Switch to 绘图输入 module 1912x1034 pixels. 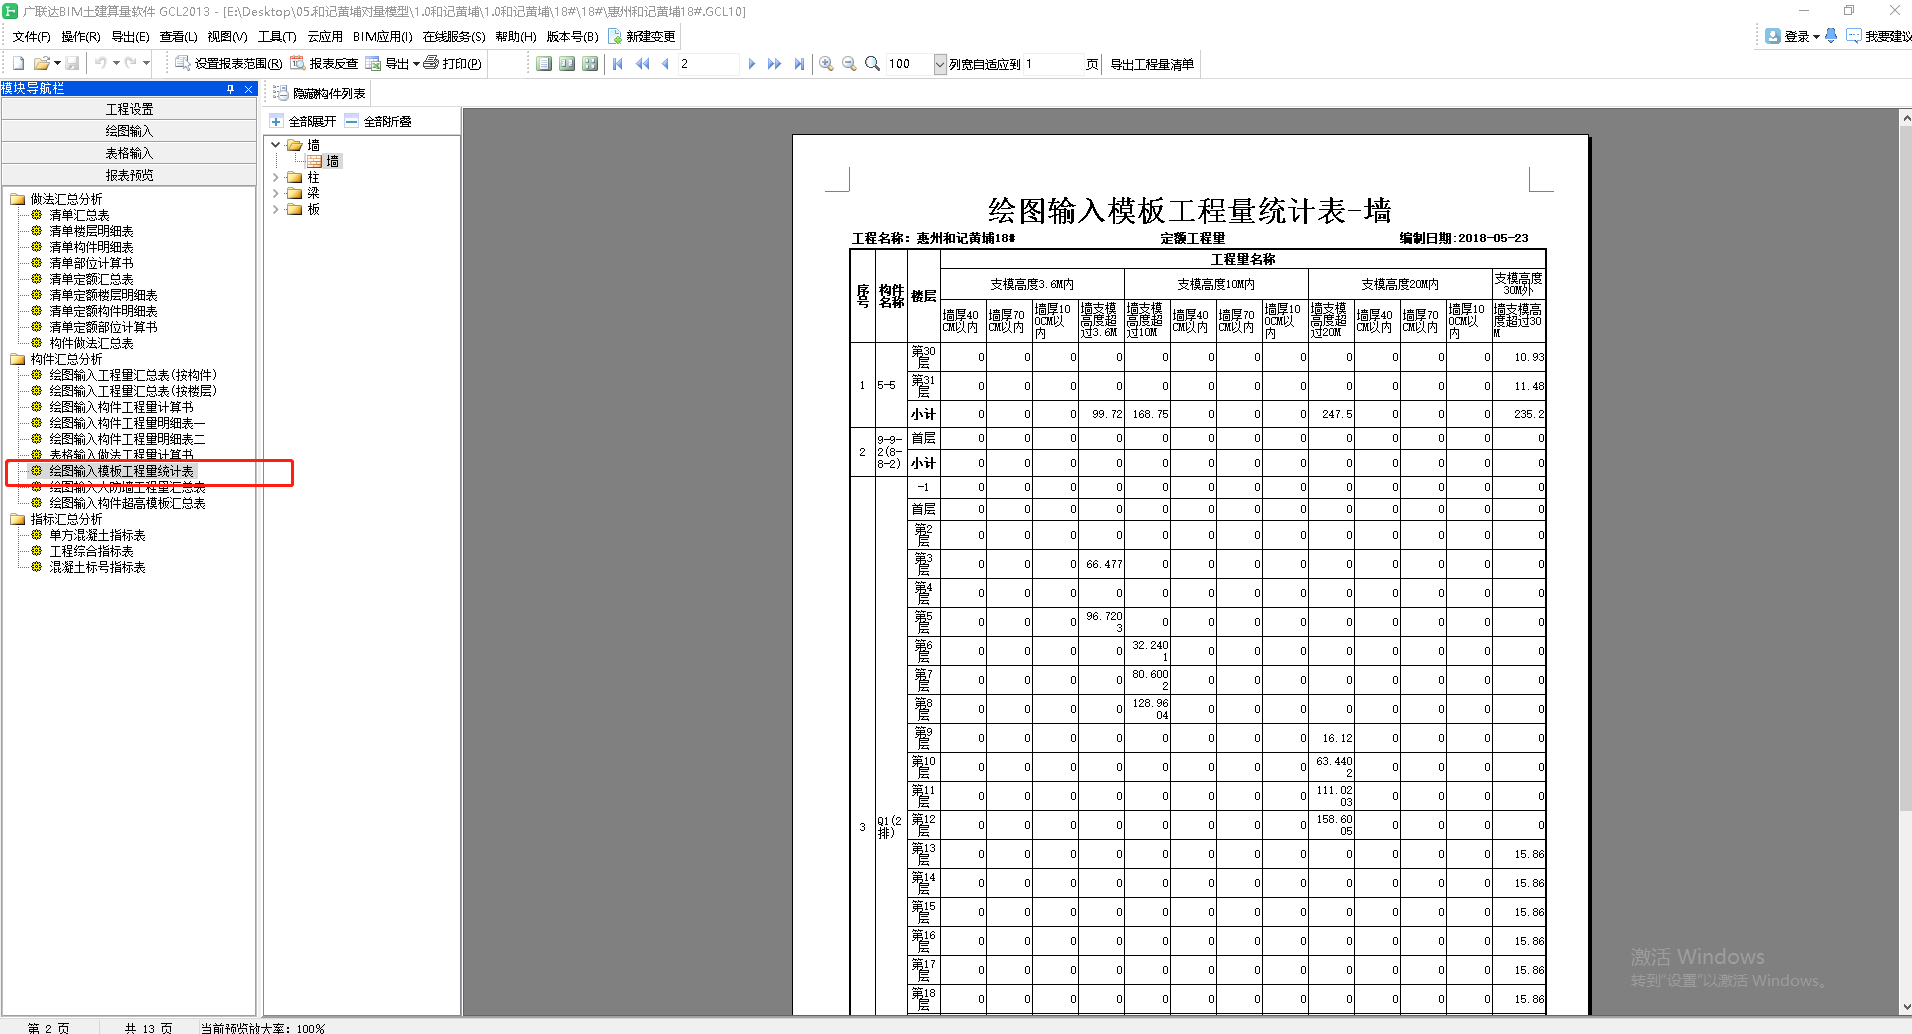point(129,131)
